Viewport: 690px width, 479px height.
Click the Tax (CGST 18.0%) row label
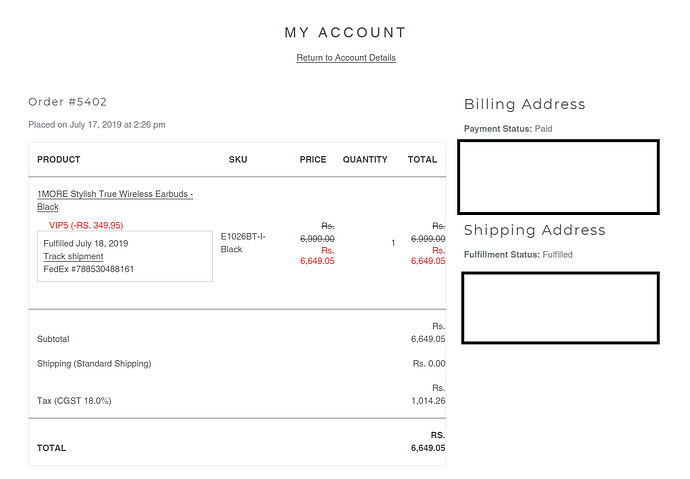pyautogui.click(x=74, y=400)
